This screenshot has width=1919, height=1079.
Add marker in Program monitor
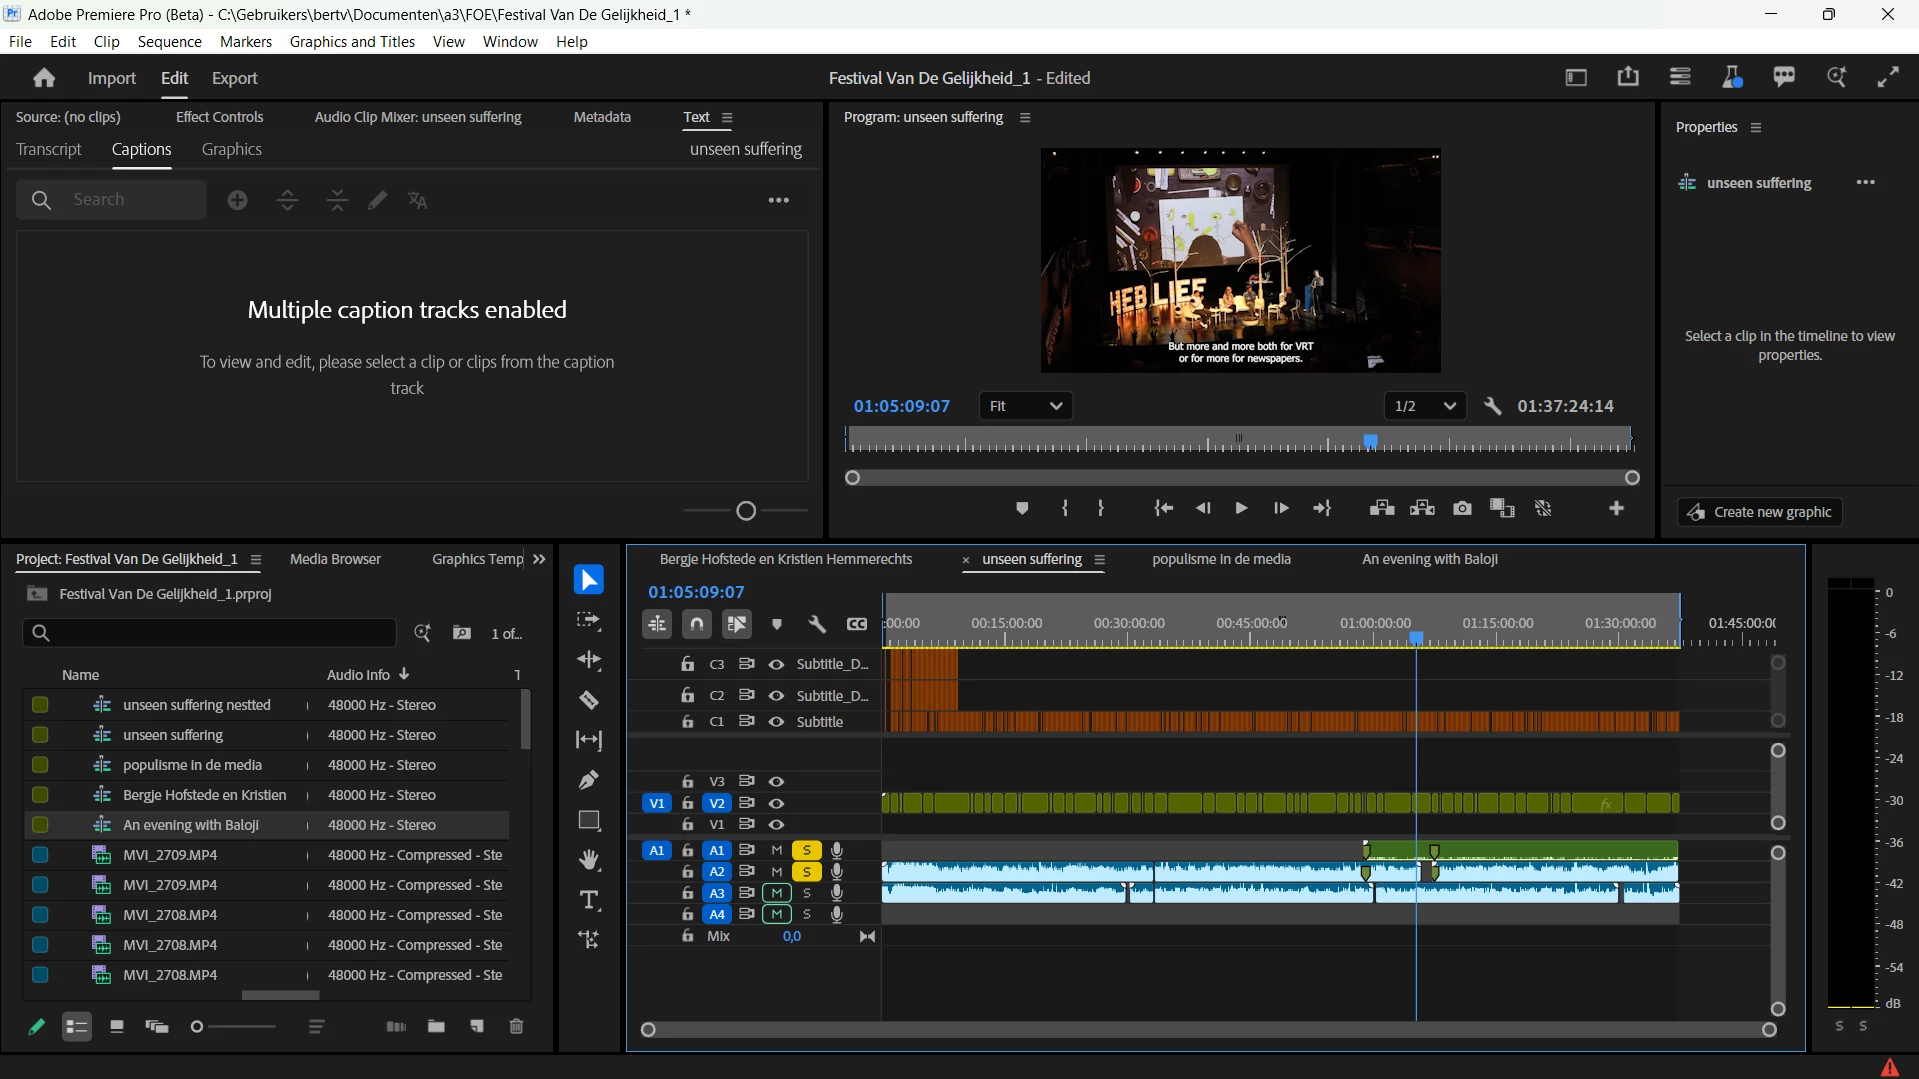pos(1022,509)
